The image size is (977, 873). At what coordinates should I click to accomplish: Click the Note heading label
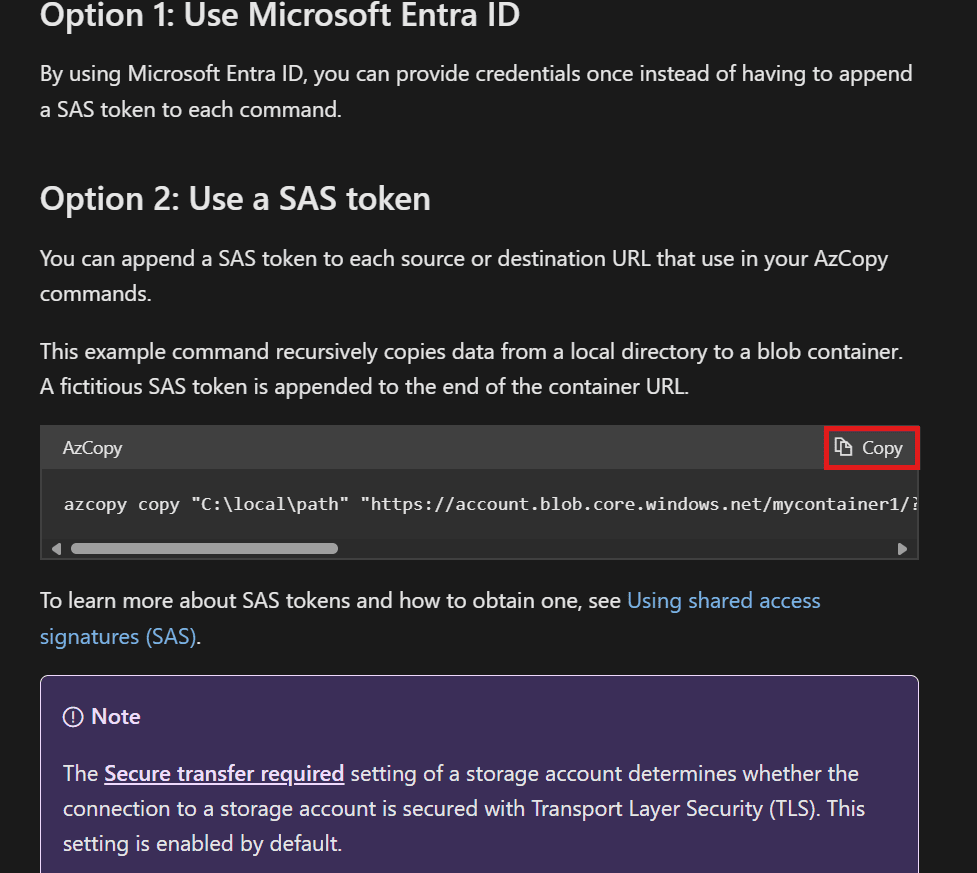point(116,717)
